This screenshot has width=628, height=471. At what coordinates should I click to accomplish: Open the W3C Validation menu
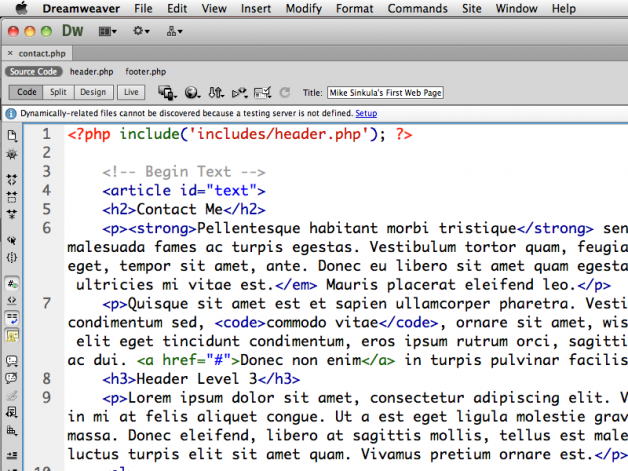240,93
